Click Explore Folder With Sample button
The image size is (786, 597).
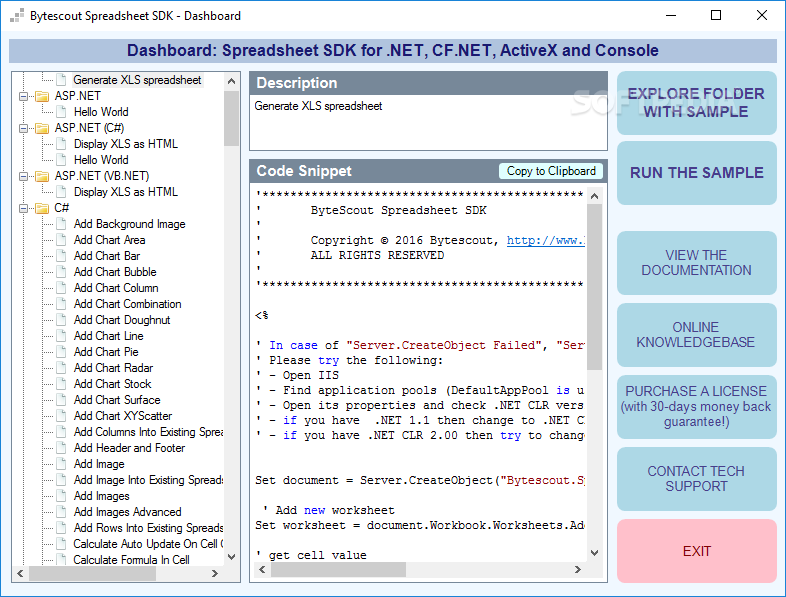click(696, 103)
